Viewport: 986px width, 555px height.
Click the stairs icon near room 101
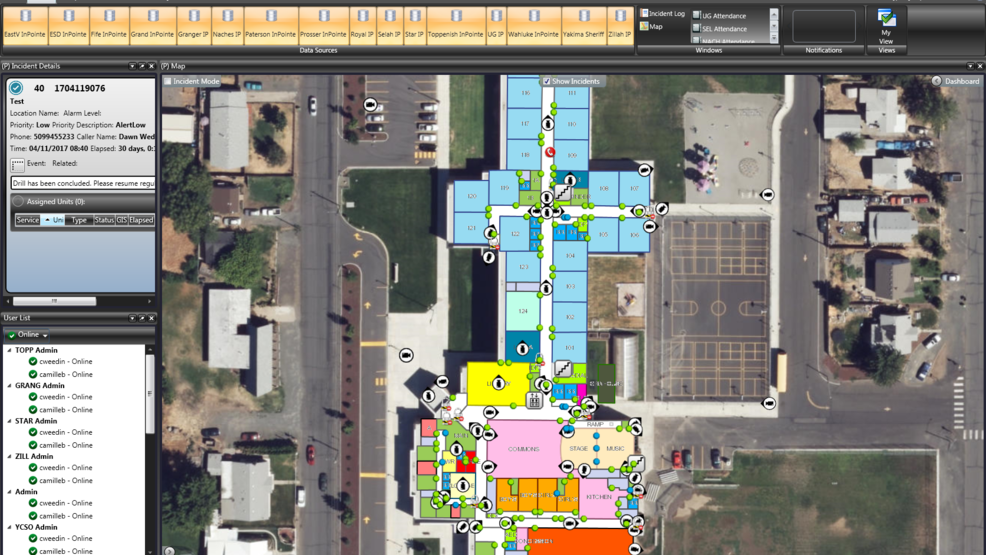563,368
